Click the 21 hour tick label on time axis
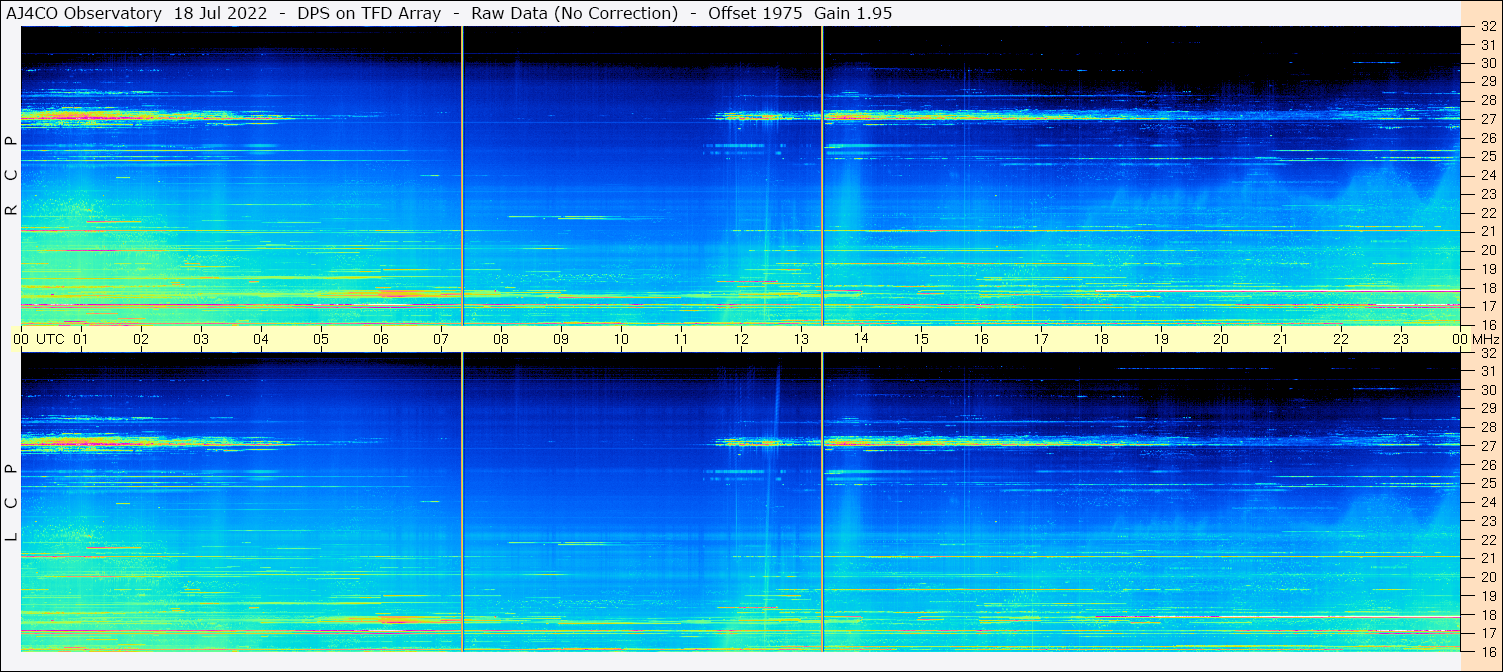This screenshot has height=672, width=1503. [x=1281, y=339]
